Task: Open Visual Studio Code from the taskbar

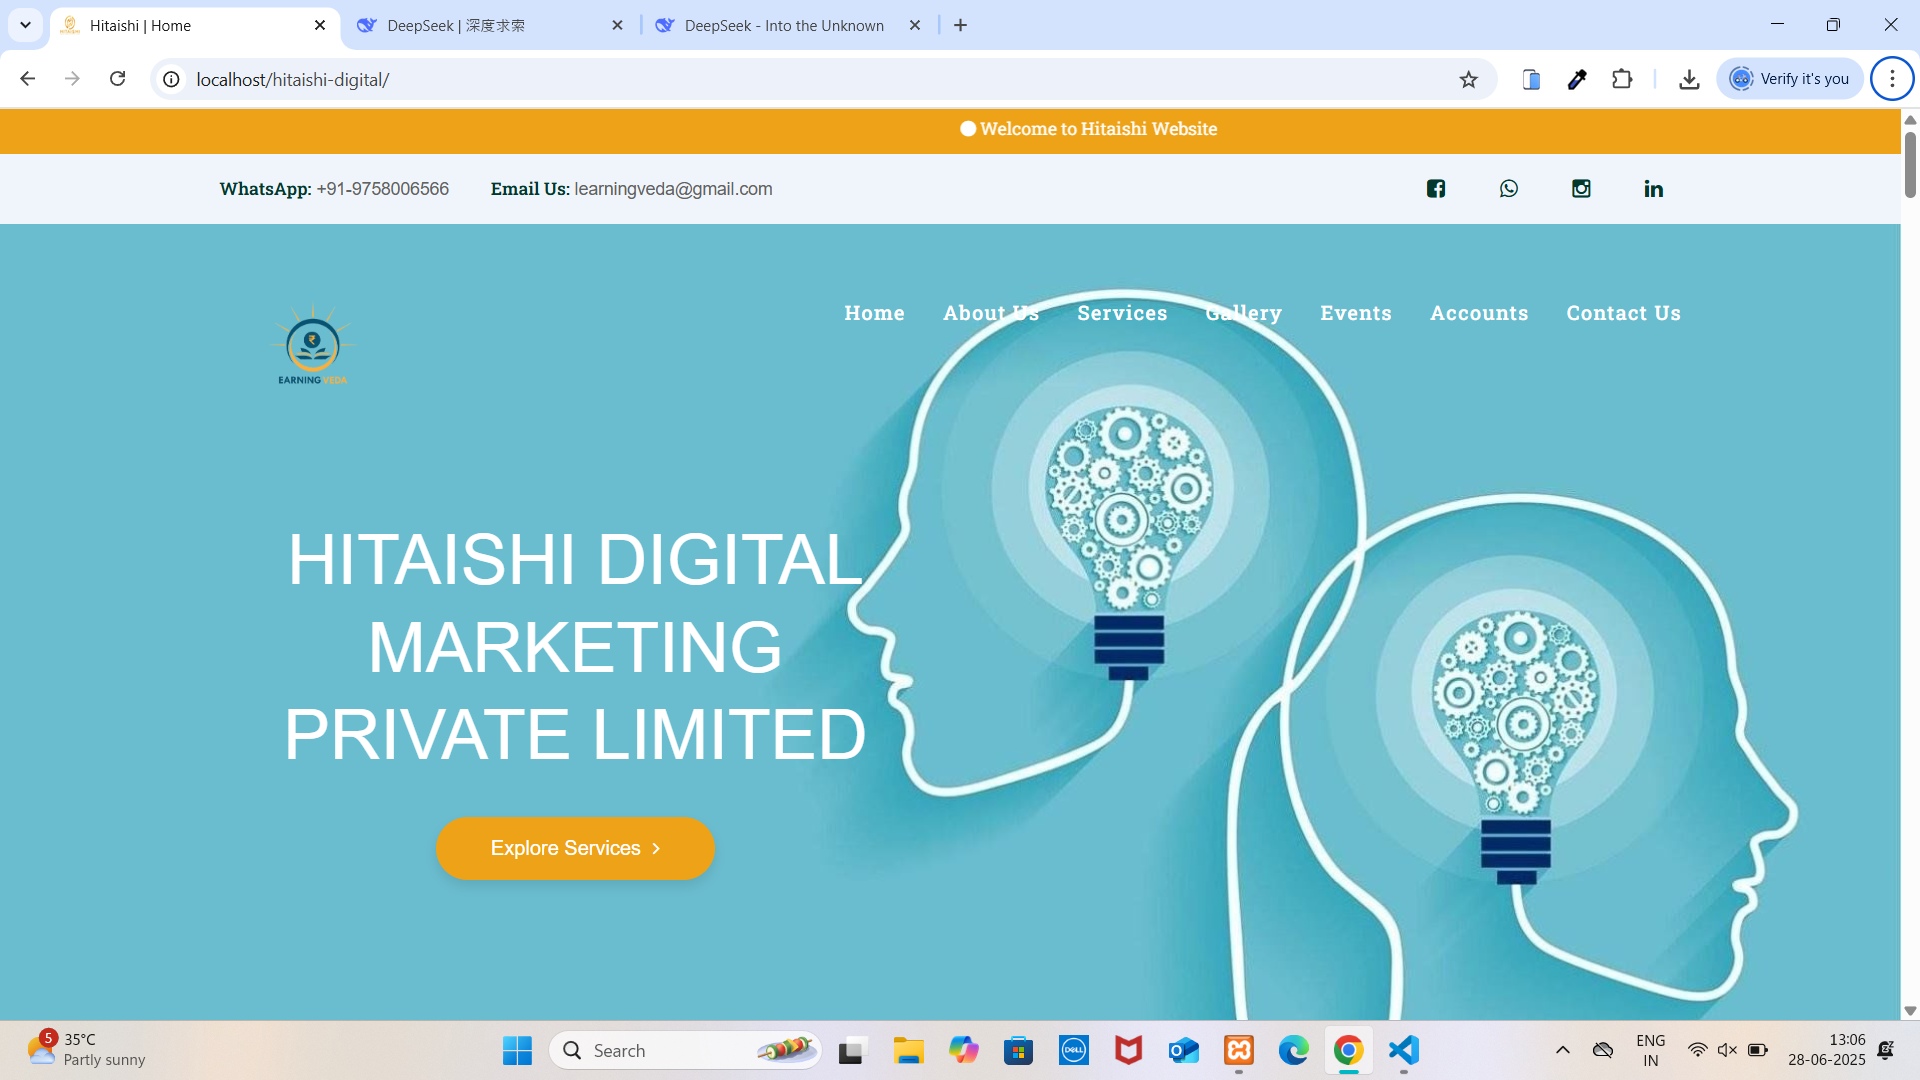Action: point(1404,1050)
